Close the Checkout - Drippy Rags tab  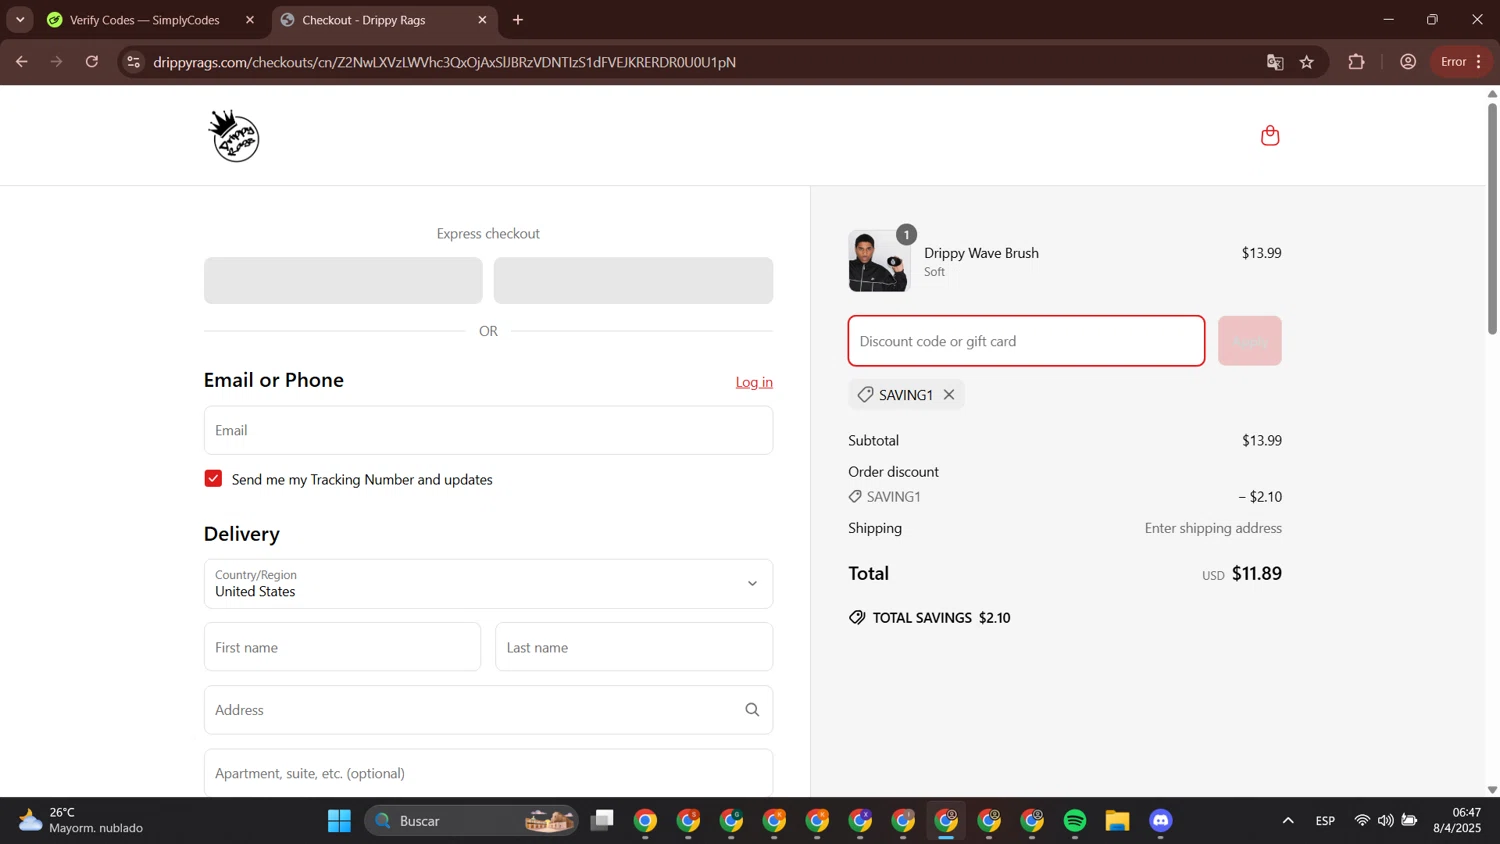tap(482, 20)
